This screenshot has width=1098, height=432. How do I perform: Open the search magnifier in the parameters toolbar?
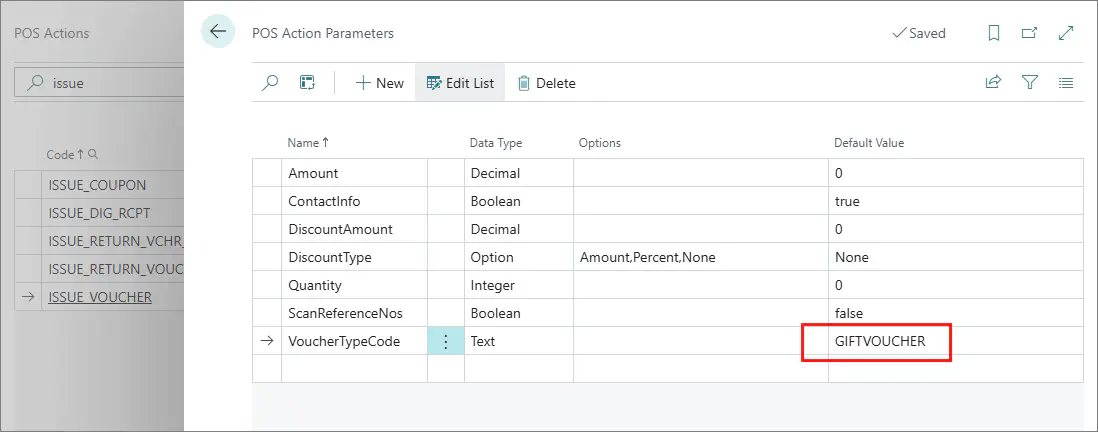click(270, 83)
